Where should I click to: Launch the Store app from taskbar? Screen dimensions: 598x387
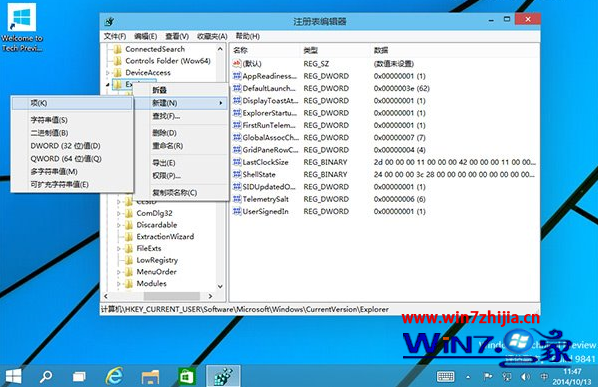tap(187, 376)
